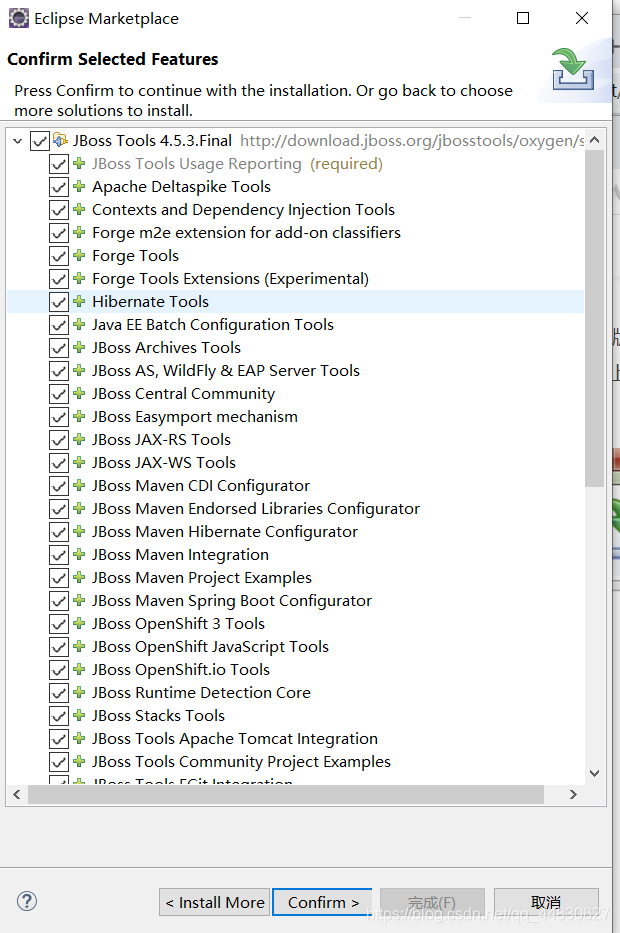The image size is (620, 933).
Task: Click the Eclipse Marketplace title bar icon
Action: click(18, 18)
